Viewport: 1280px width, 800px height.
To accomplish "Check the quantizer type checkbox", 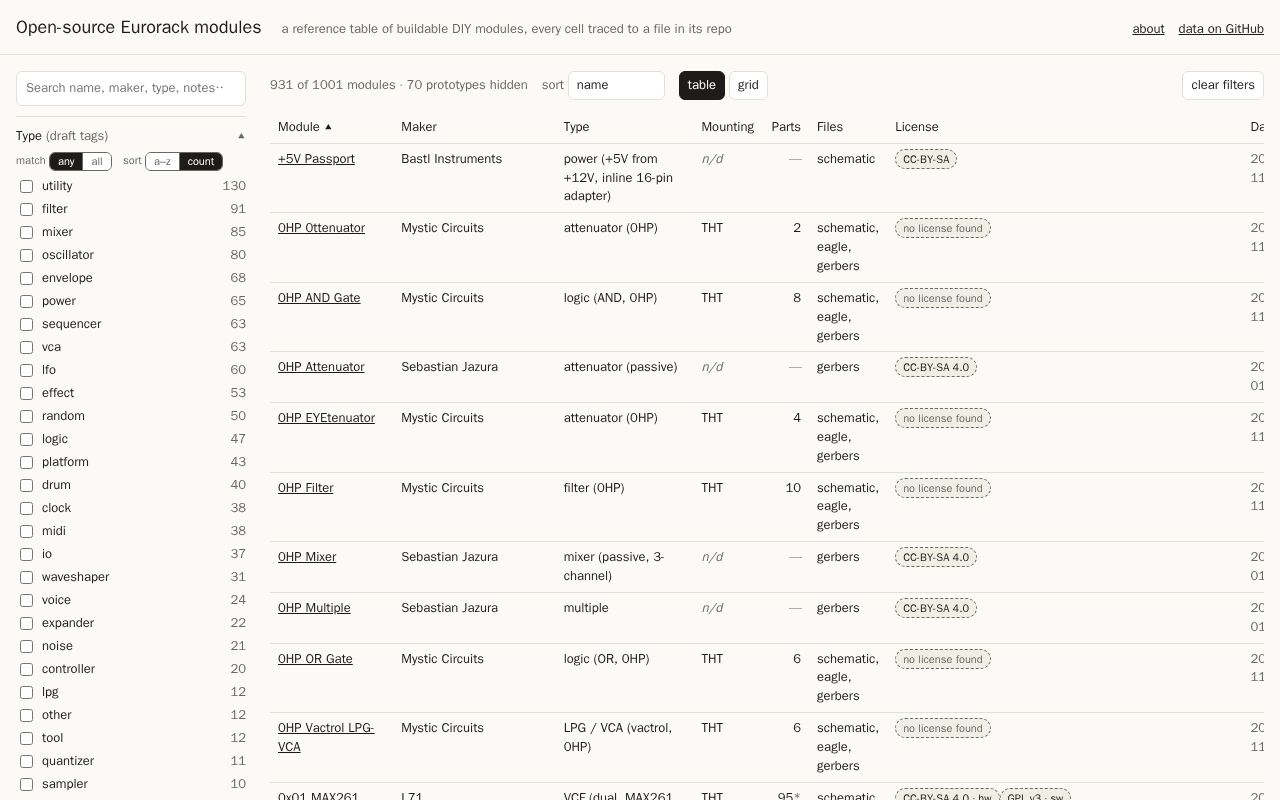I will 27,761.
